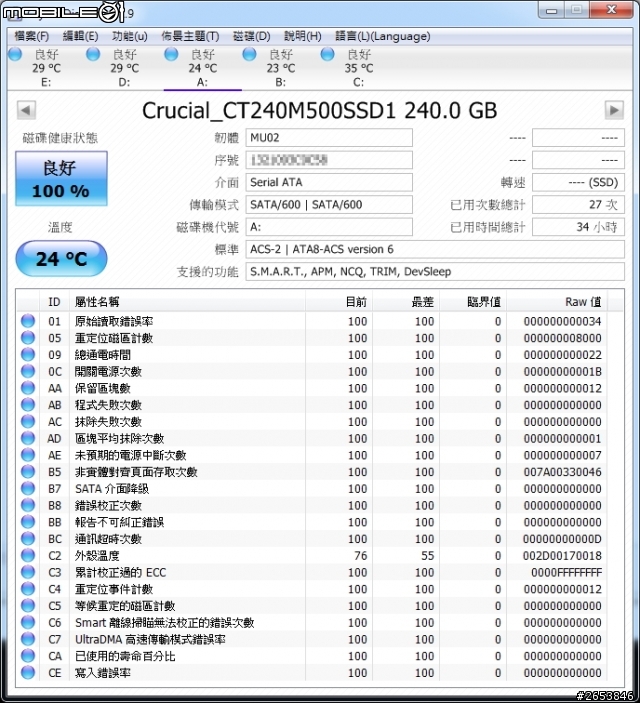Select the 外殼溫度 attribute row name
Image resolution: width=640 pixels, height=704 pixels.
[x=97, y=556]
